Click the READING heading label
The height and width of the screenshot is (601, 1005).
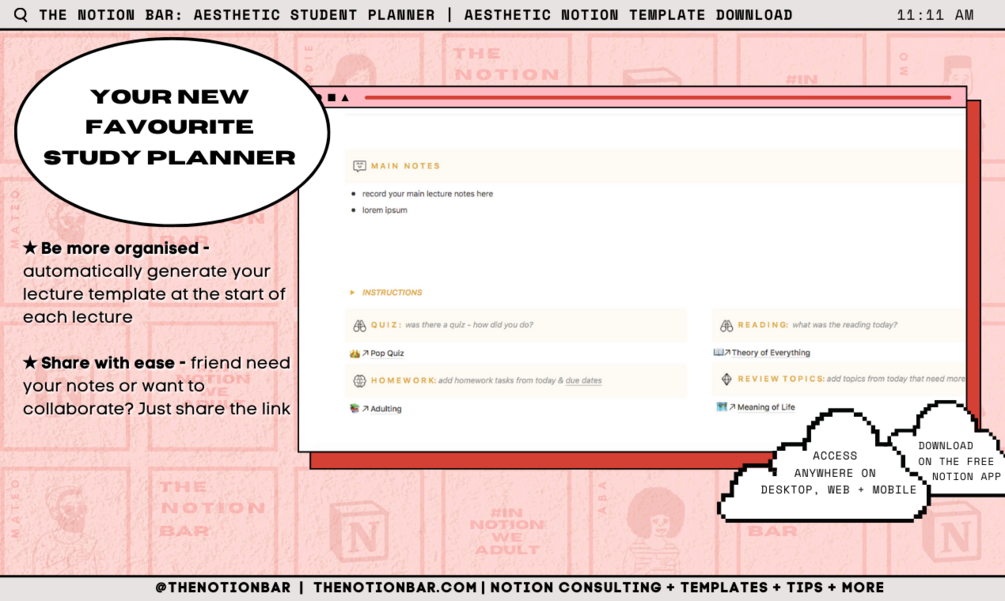tap(763, 325)
